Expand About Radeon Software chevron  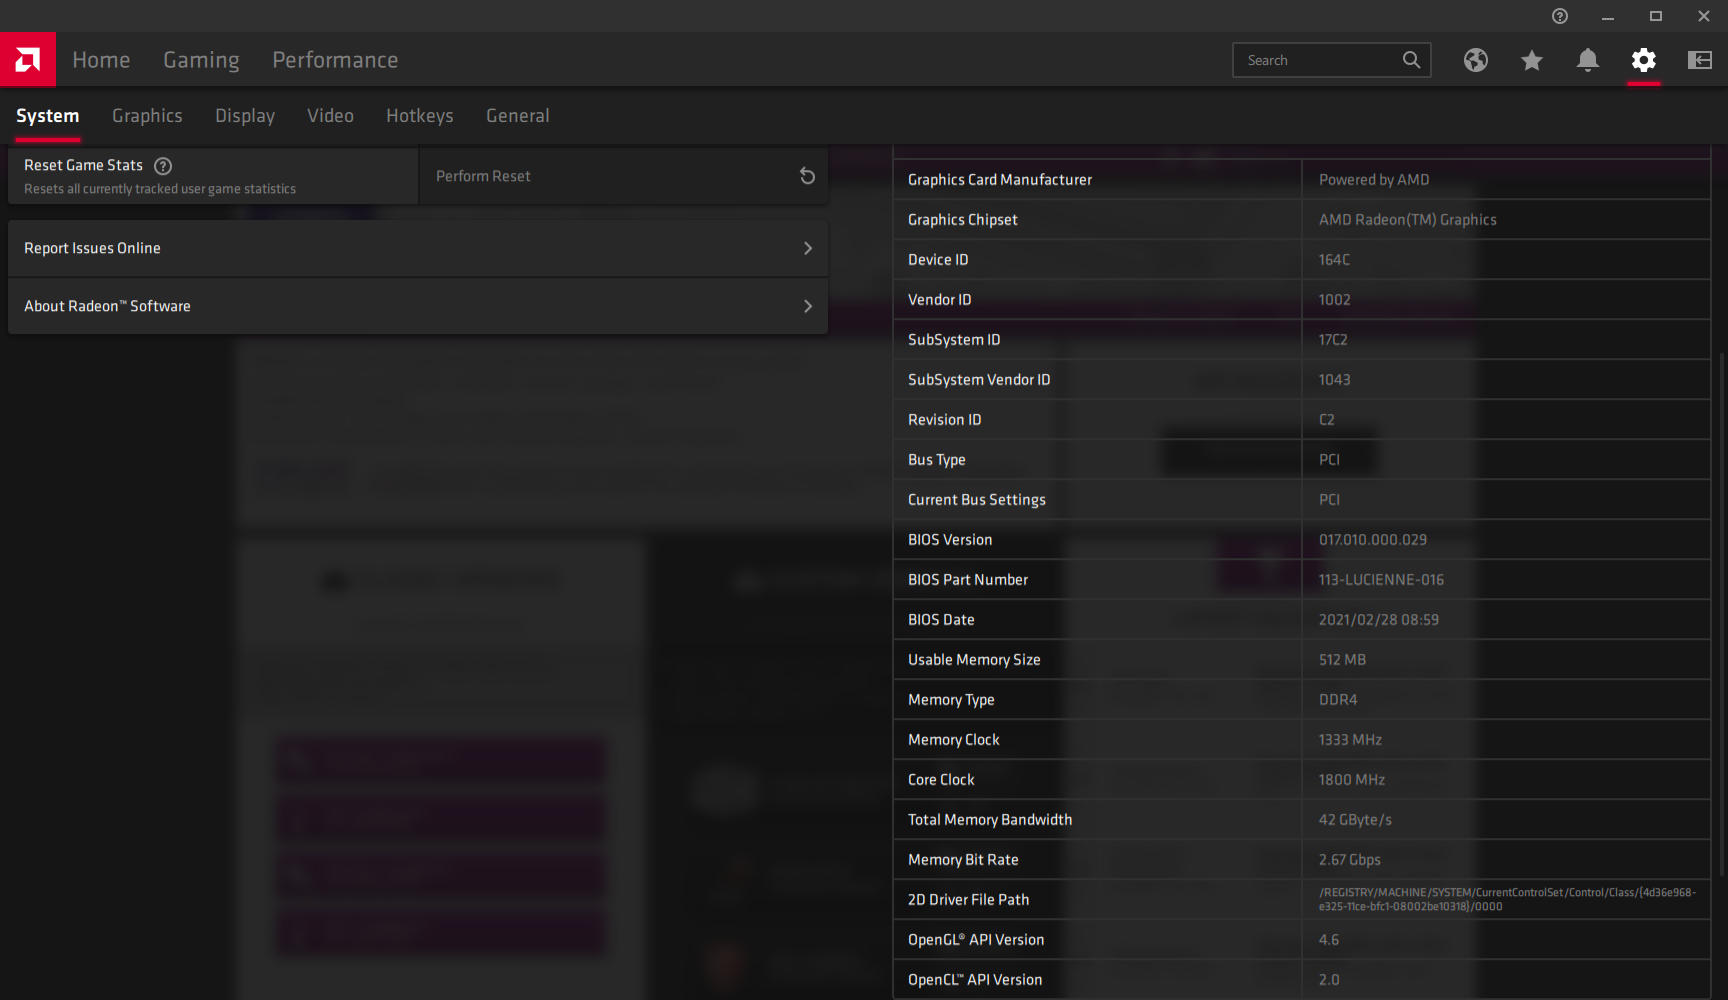point(808,306)
